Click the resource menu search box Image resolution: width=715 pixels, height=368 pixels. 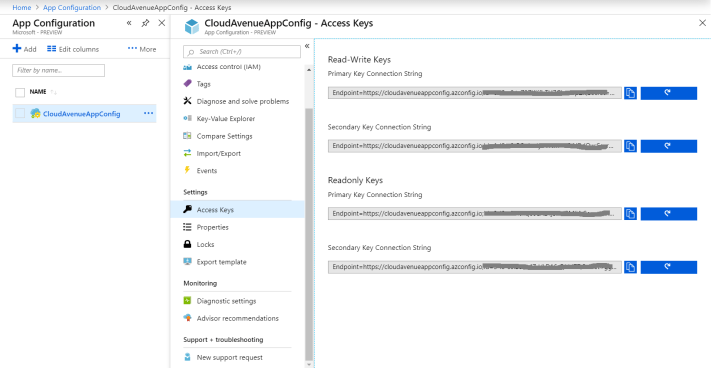coord(242,52)
